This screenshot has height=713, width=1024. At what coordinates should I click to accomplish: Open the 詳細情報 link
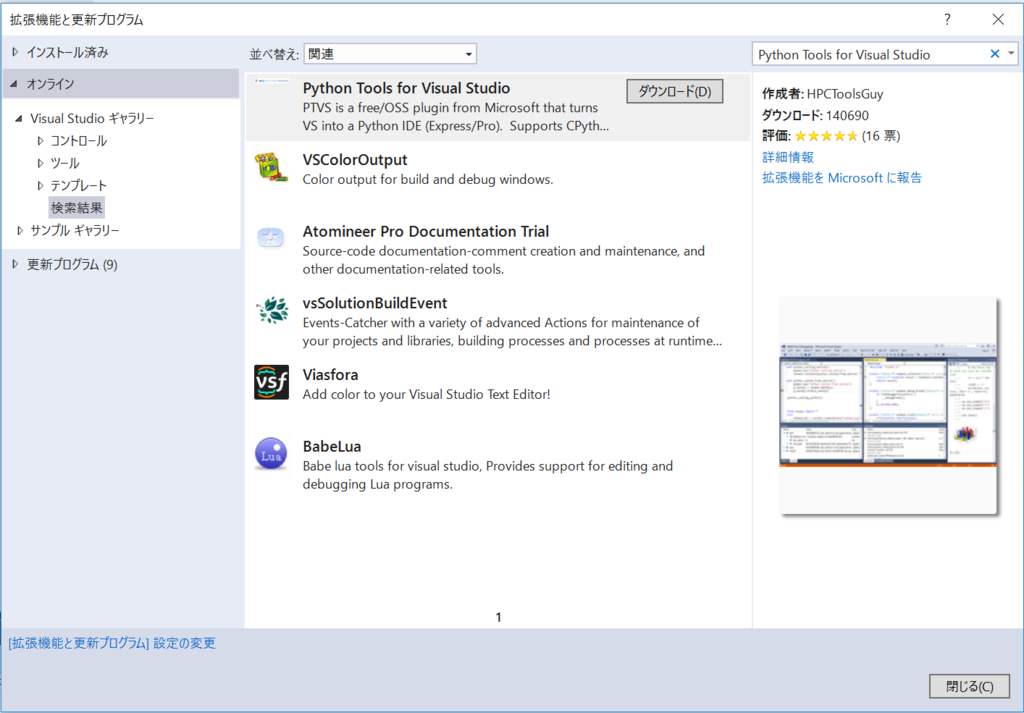[788, 157]
